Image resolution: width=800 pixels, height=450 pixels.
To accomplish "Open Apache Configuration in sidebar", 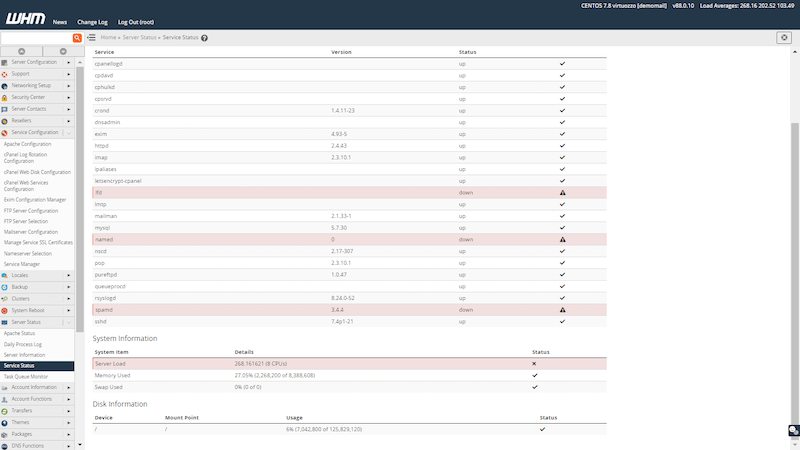I will coord(28,144).
